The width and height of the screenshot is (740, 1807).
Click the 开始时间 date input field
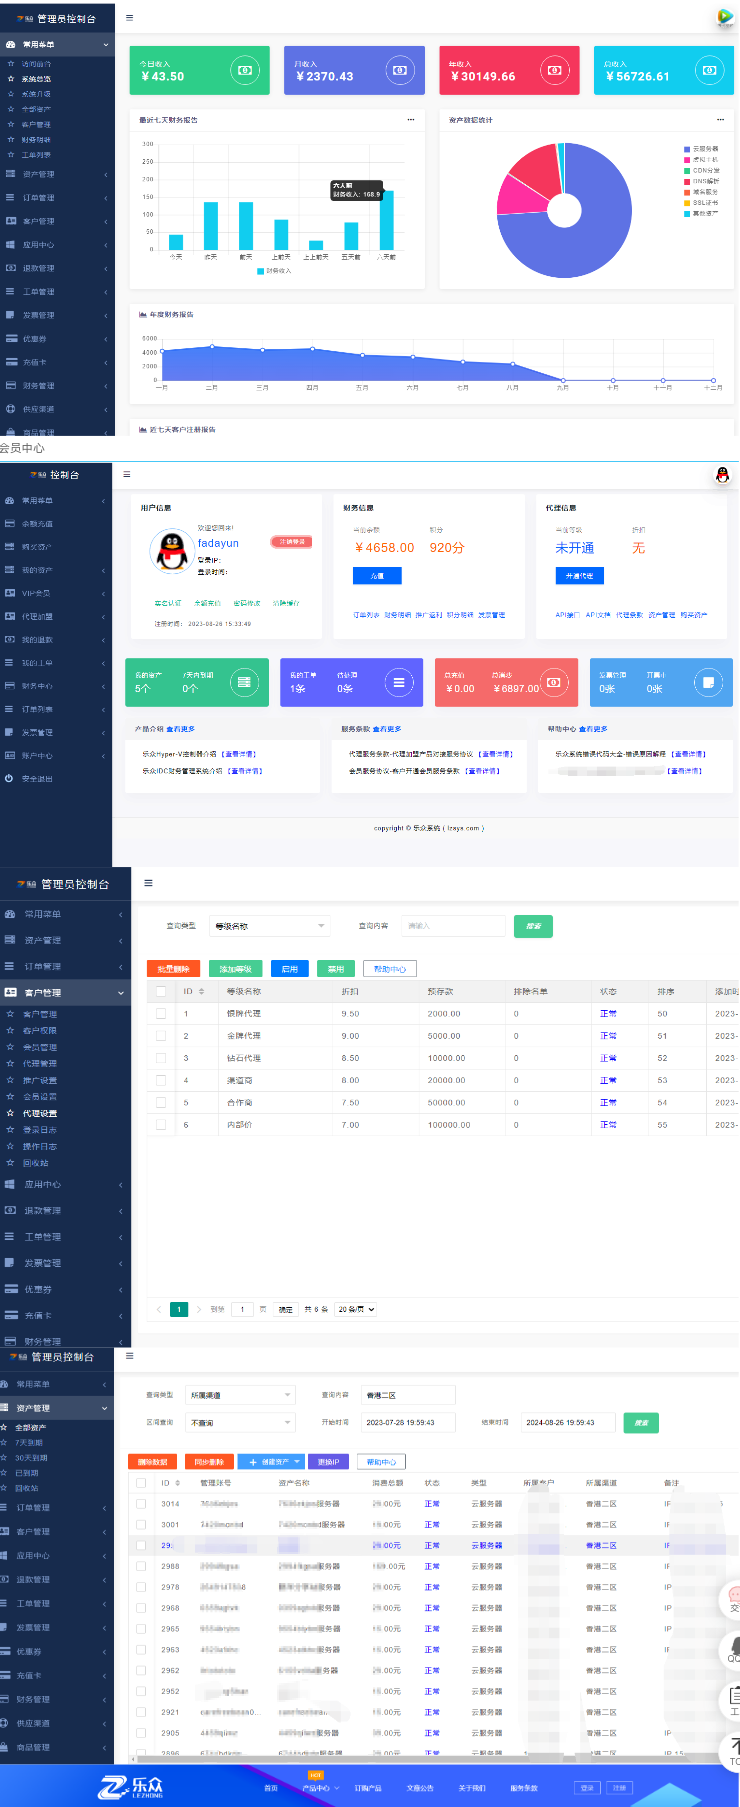[408, 1422]
